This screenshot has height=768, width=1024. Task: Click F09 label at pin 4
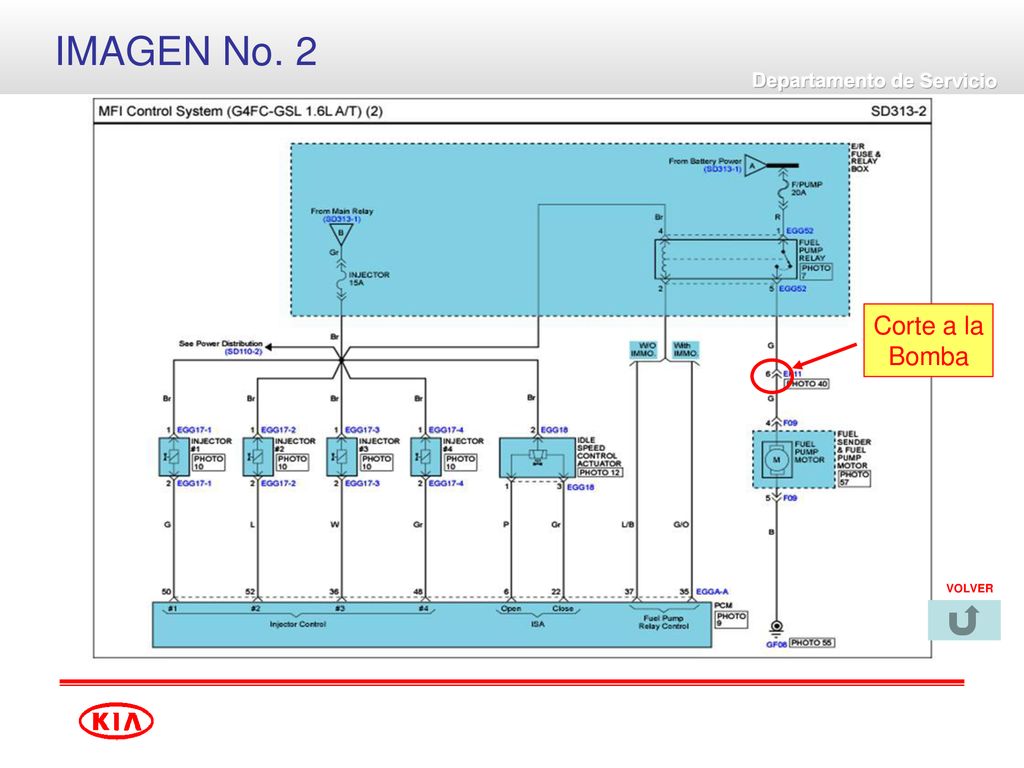790,423
